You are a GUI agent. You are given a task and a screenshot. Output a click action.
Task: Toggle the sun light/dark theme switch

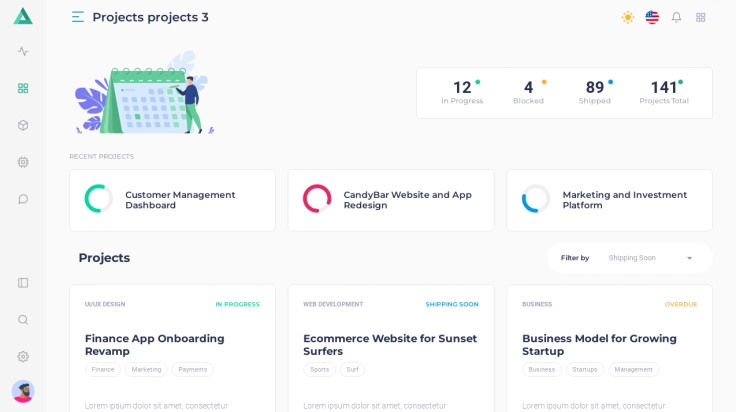[628, 17]
